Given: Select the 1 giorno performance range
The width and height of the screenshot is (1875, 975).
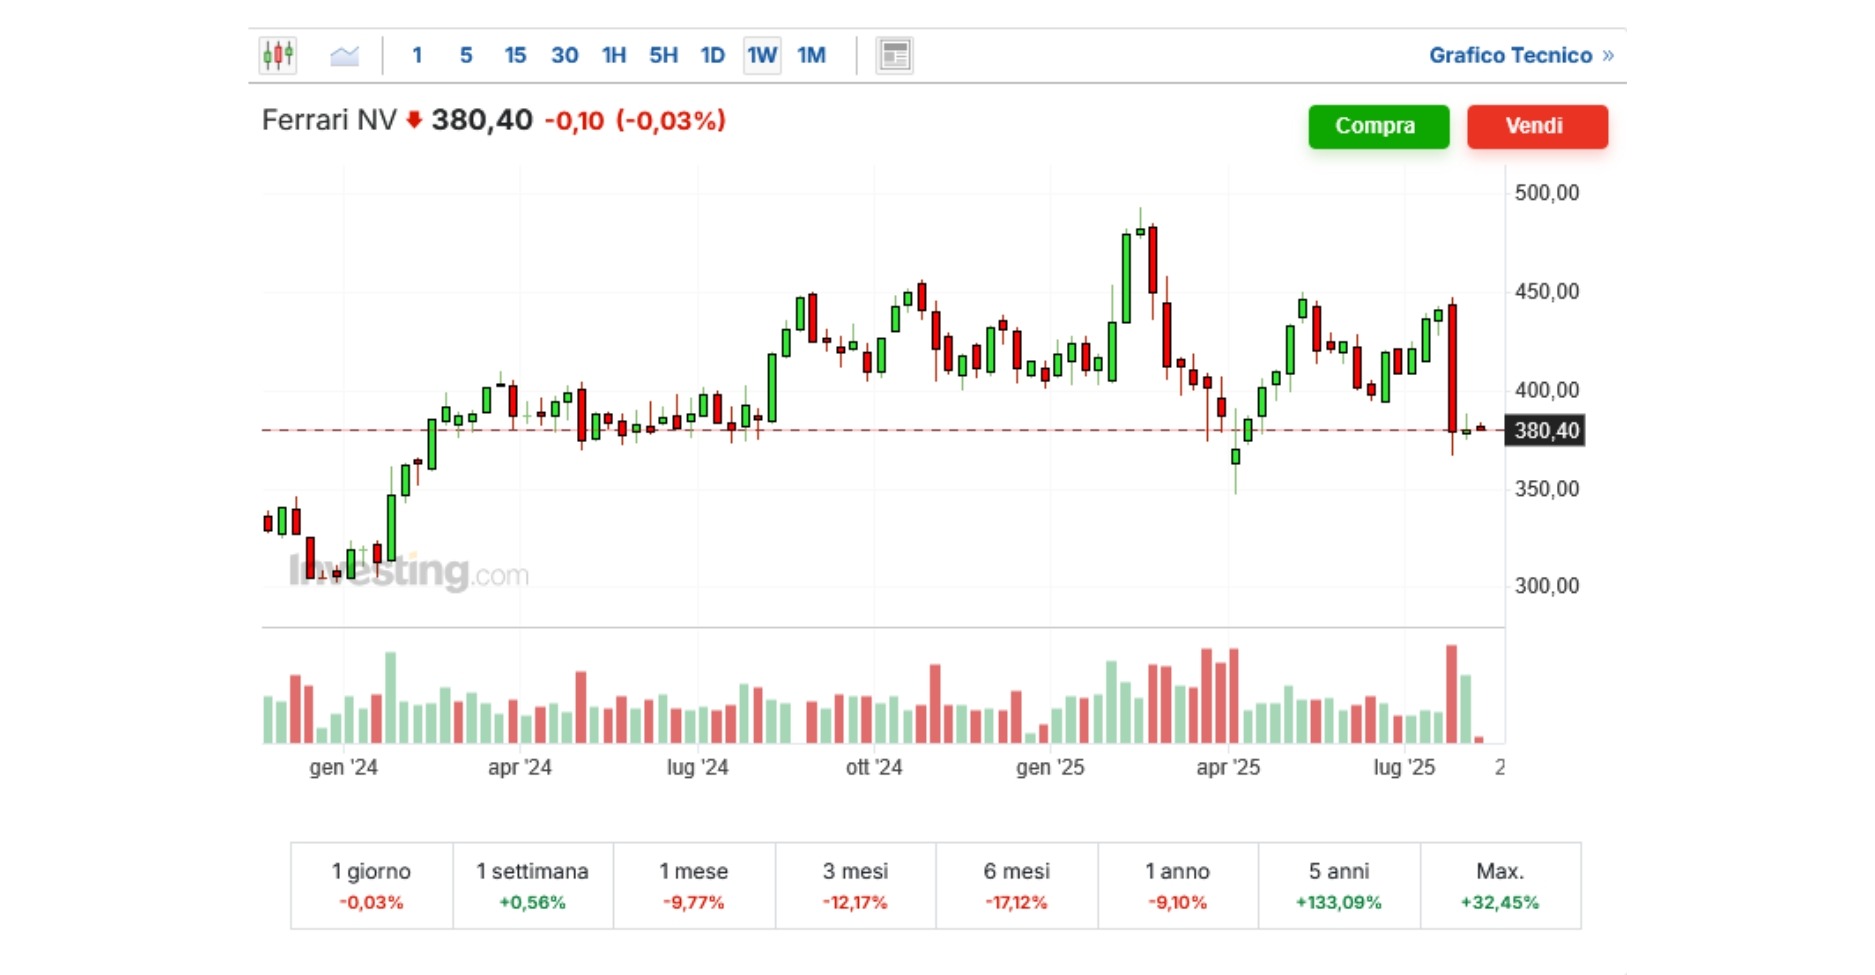Looking at the screenshot, I should tap(371, 886).
